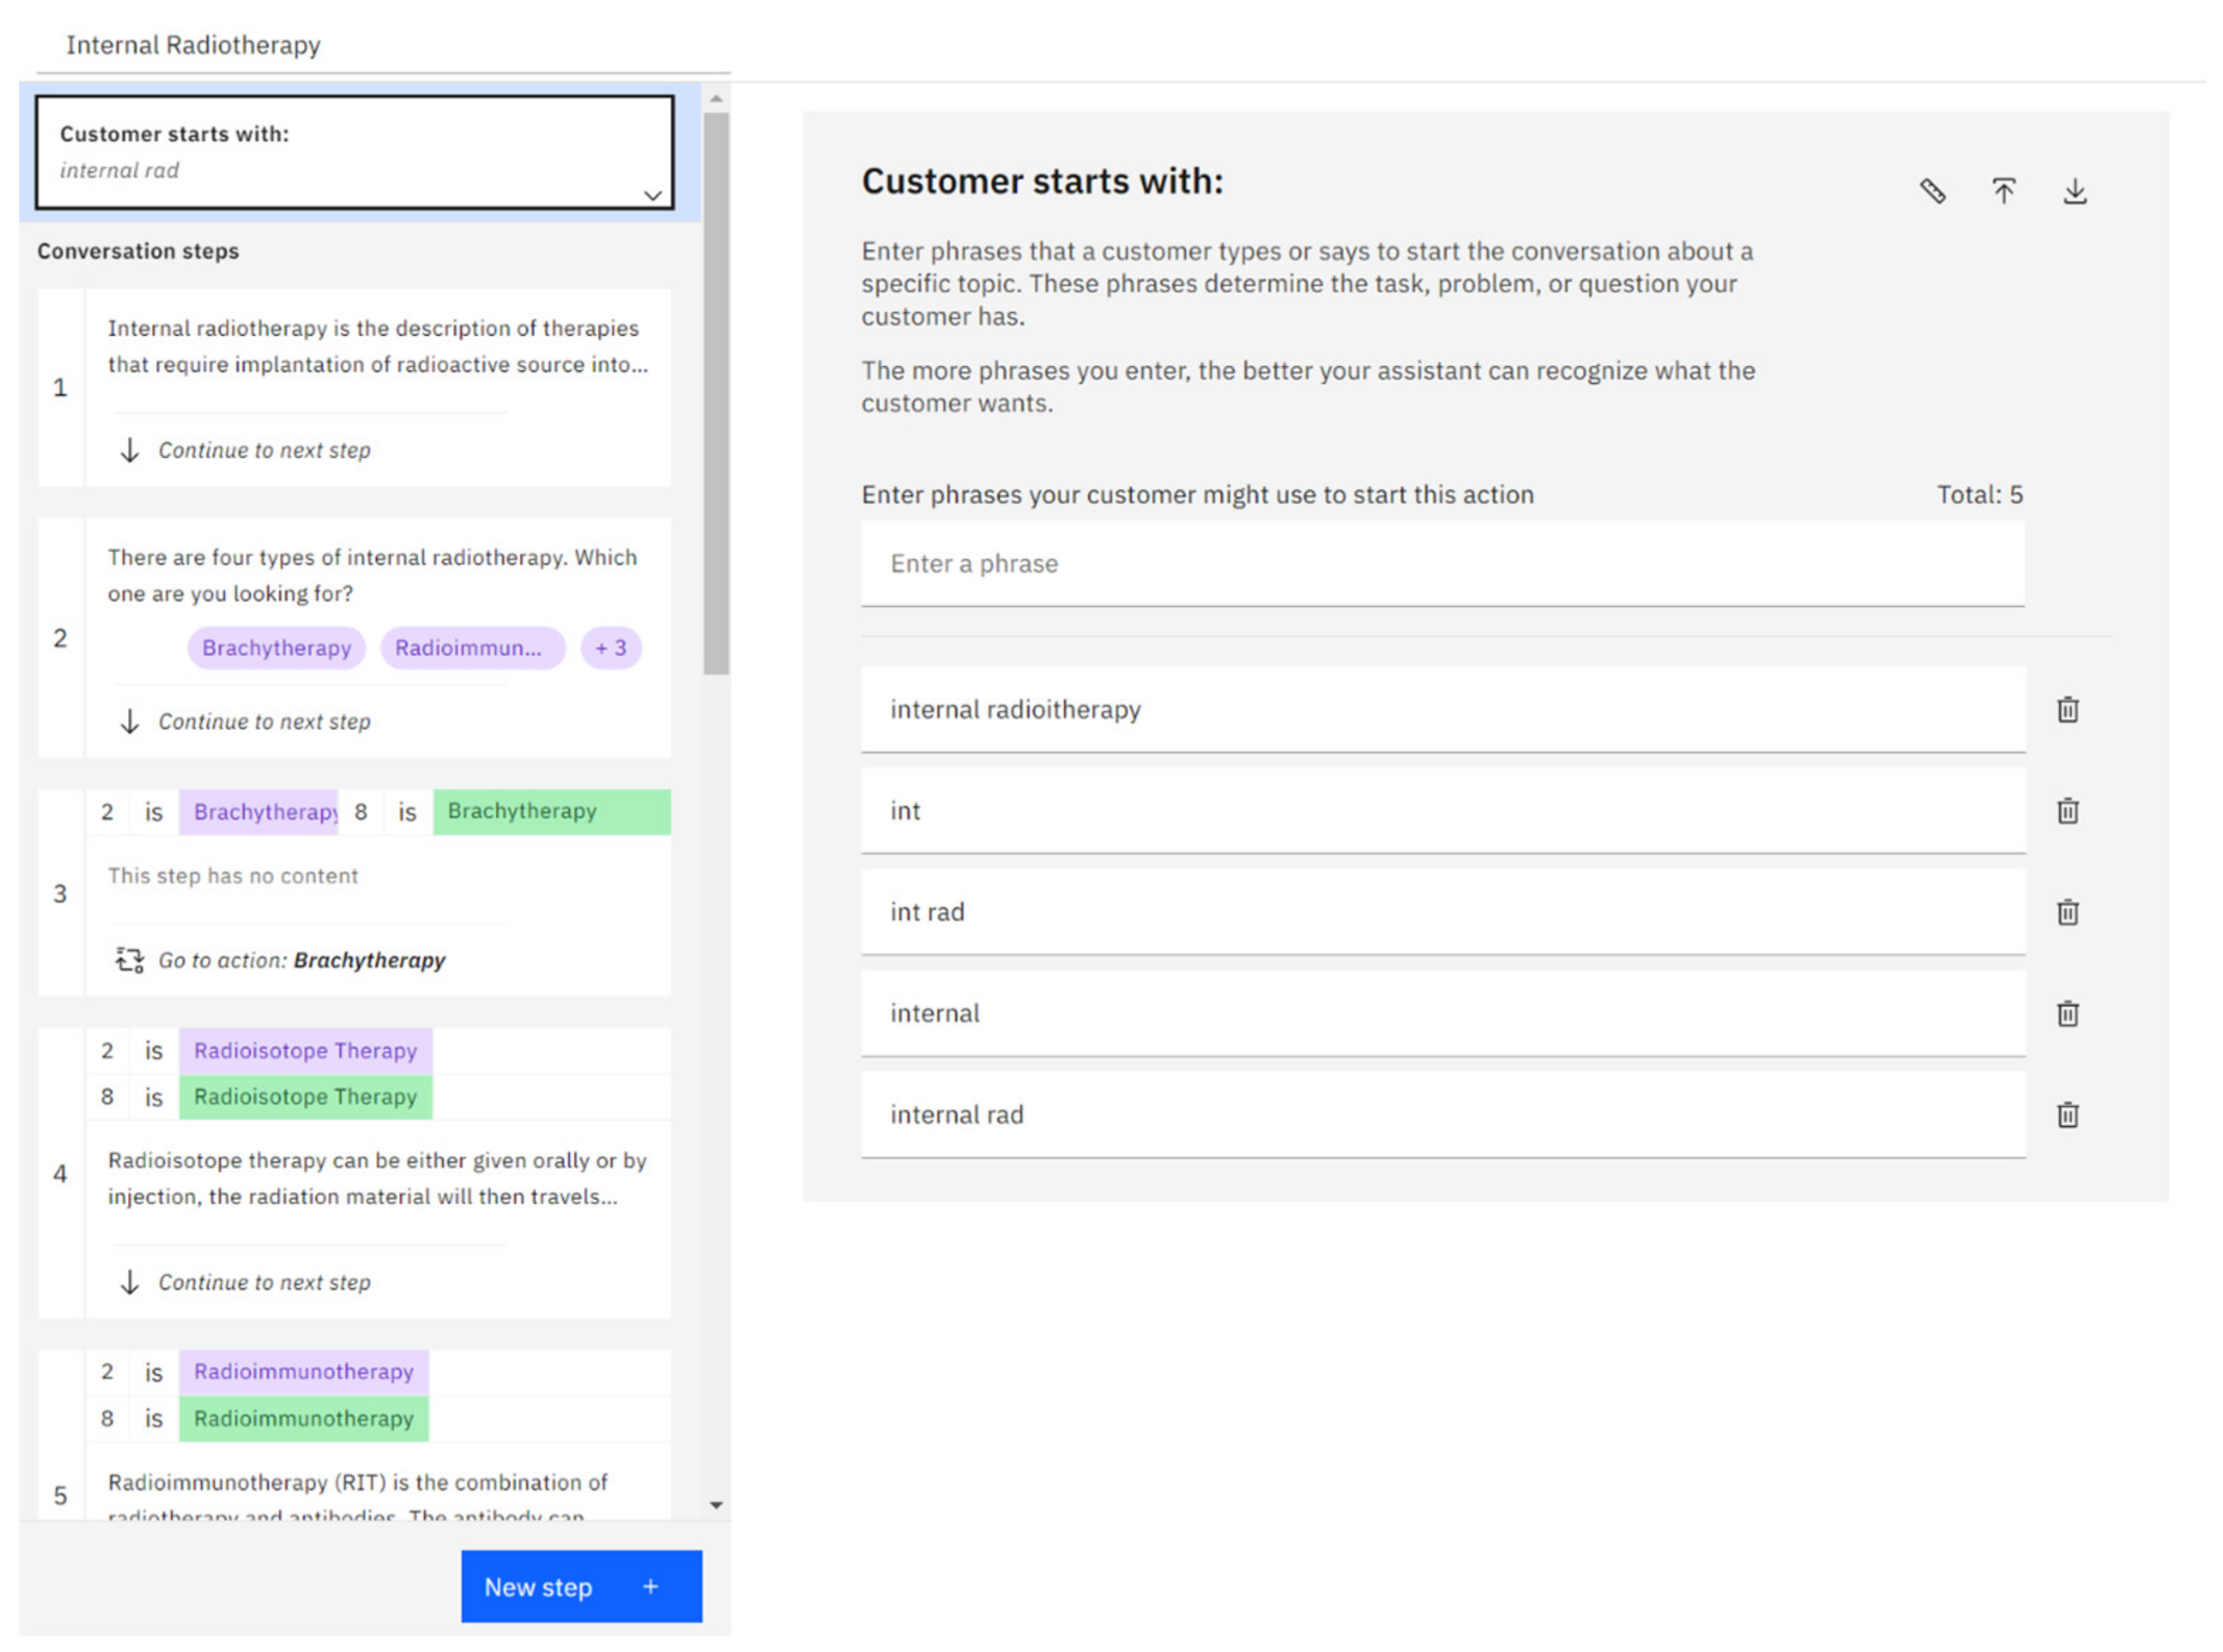The width and height of the screenshot is (2223, 1652).
Task: Click the upload phrases icon
Action: point(2003,190)
